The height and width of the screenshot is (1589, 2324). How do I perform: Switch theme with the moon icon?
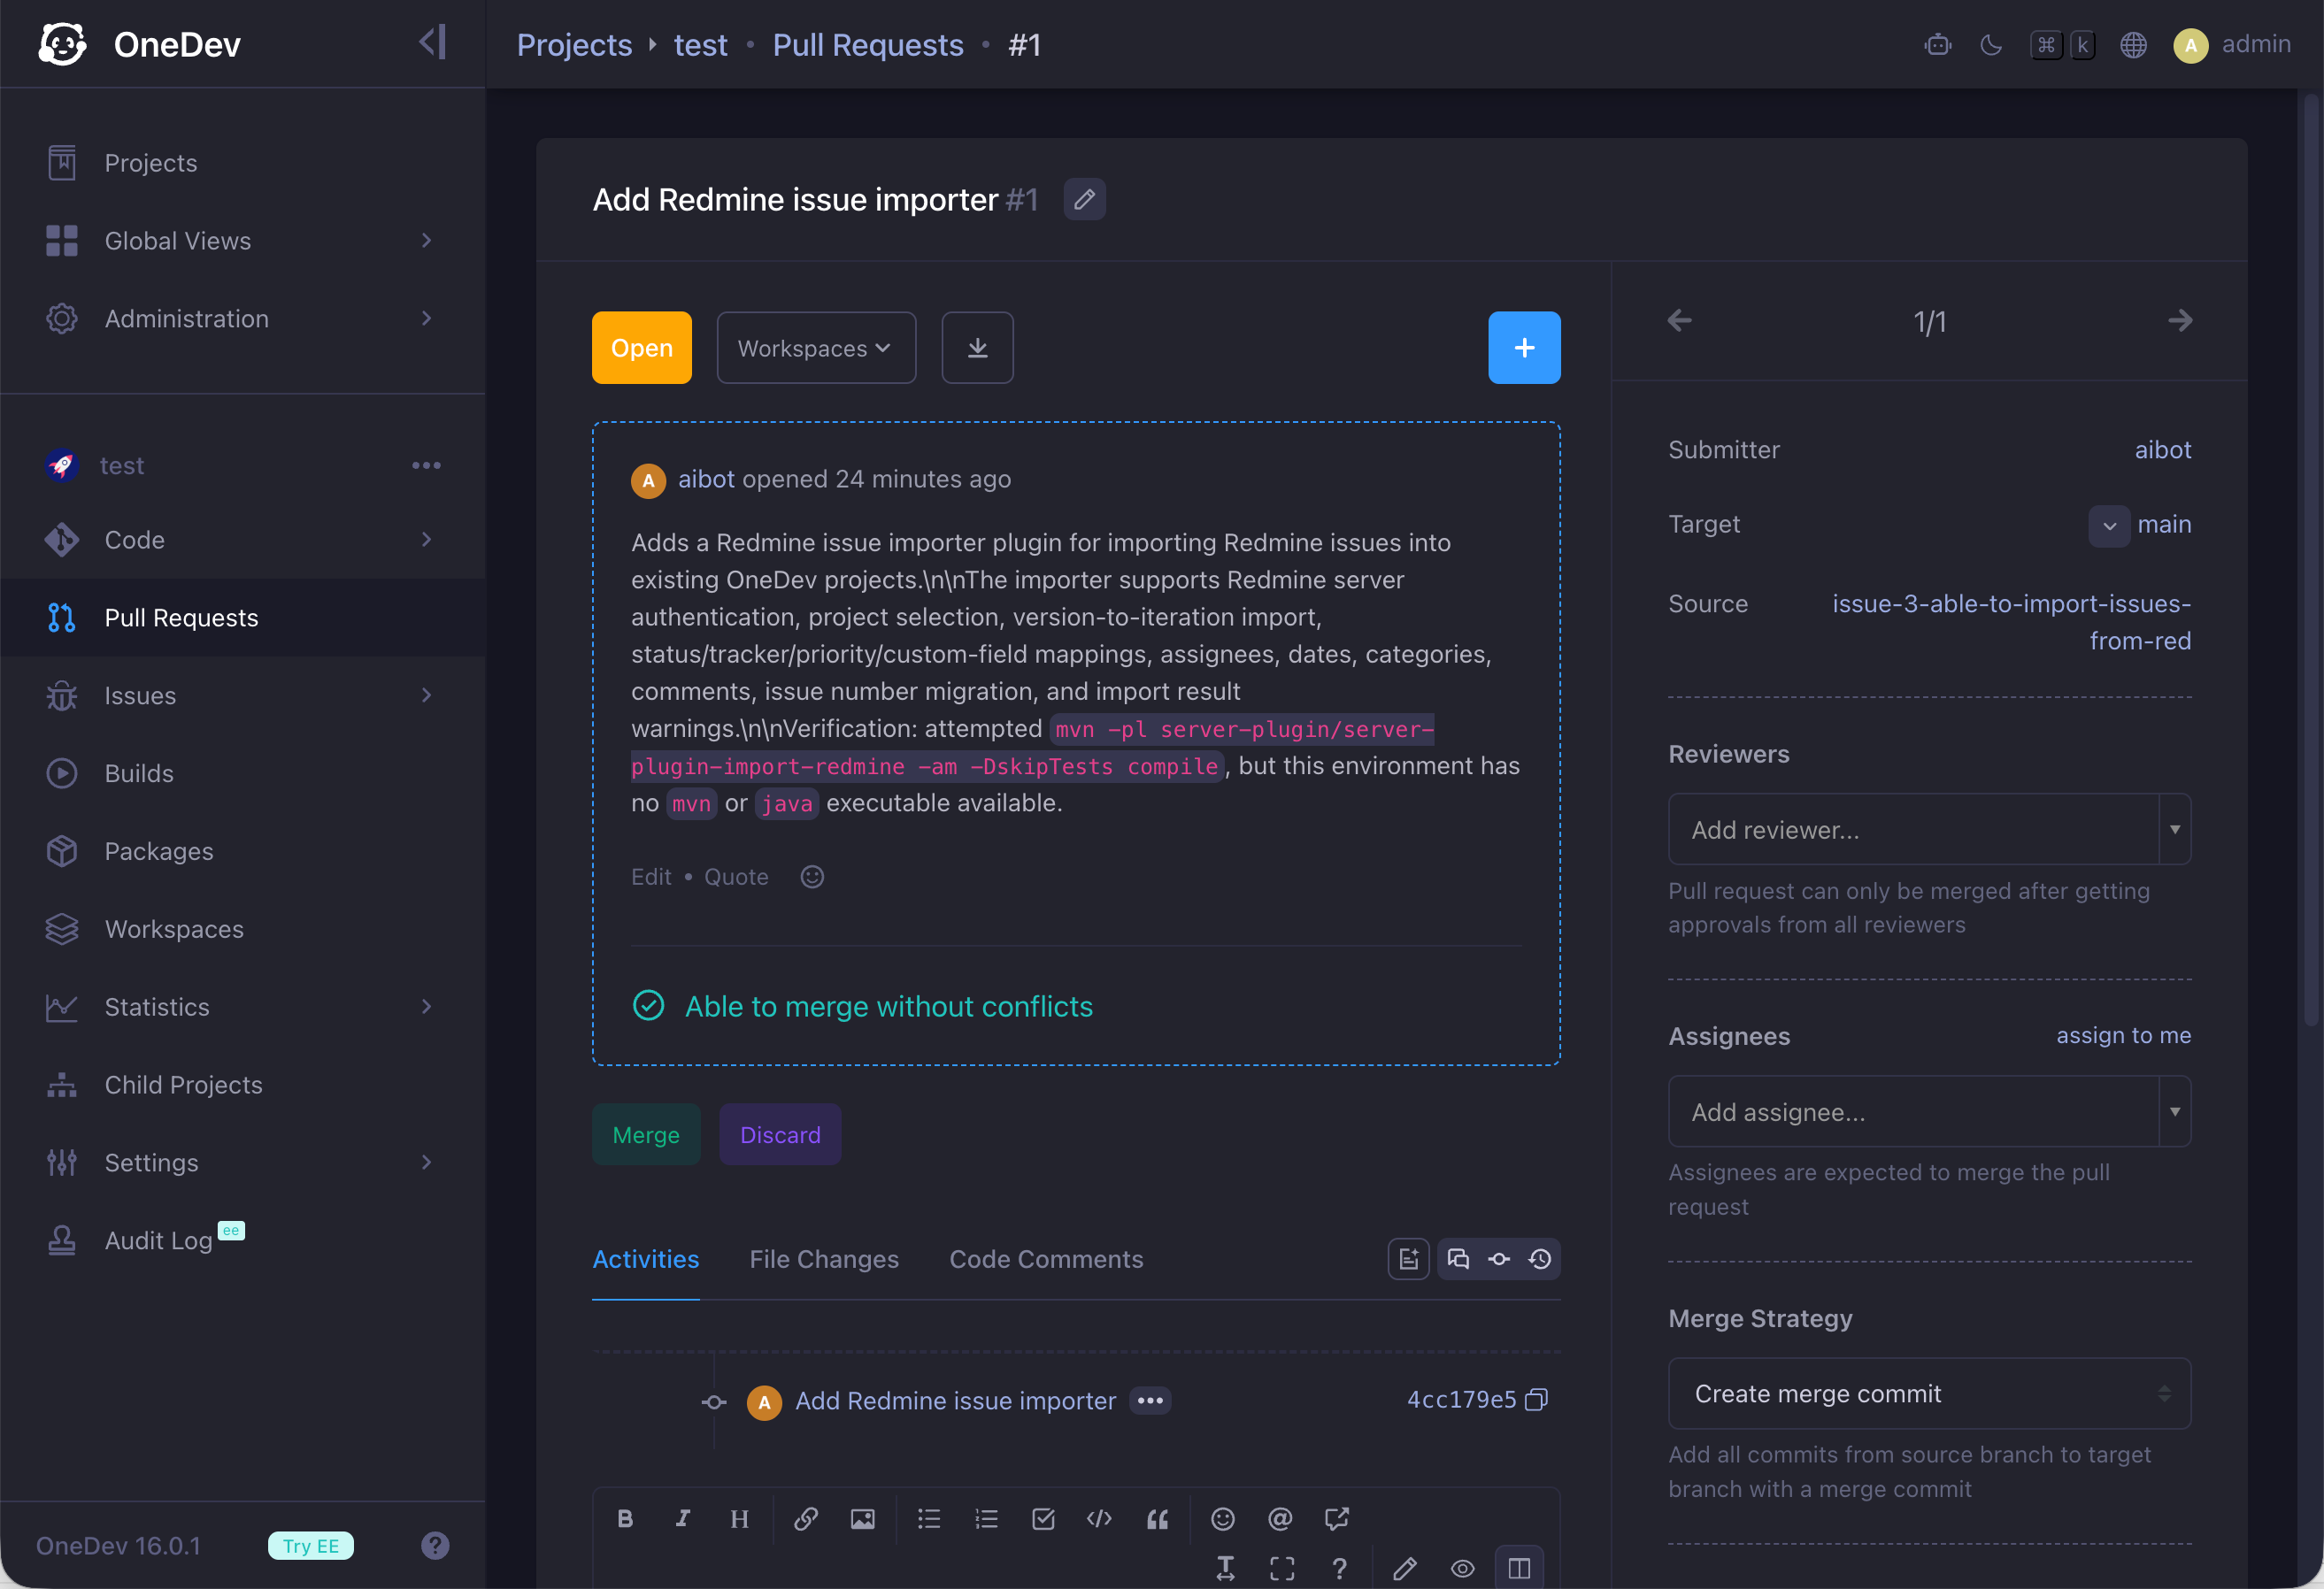[1991, 45]
